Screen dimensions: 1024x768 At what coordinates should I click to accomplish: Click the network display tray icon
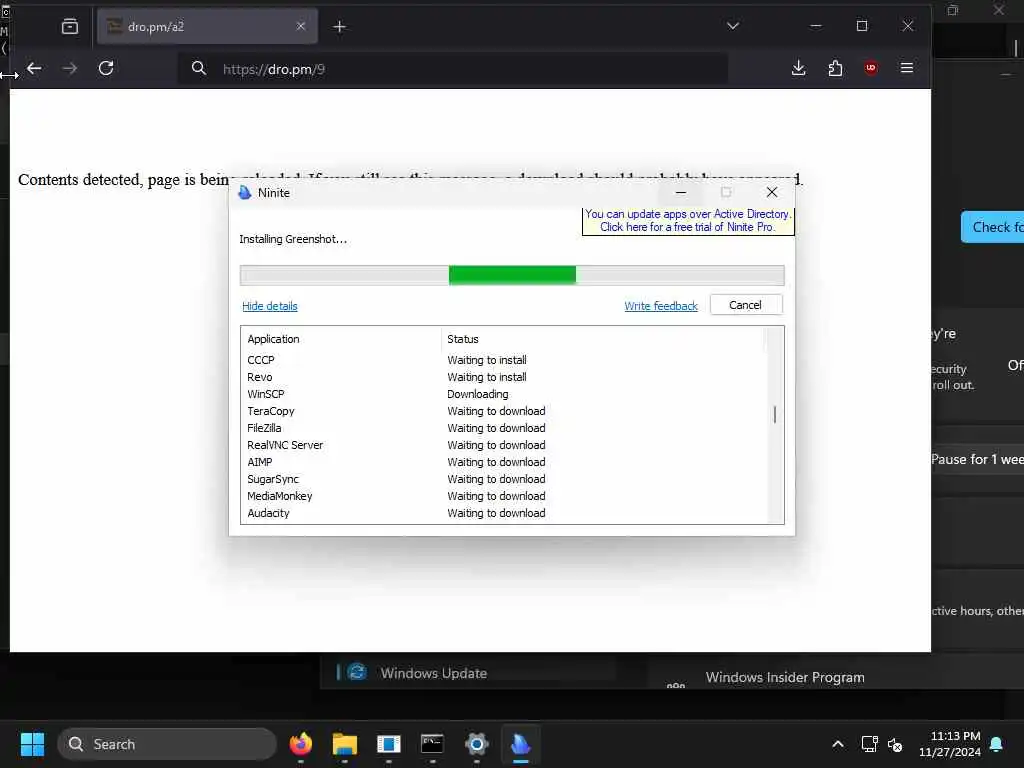869,744
